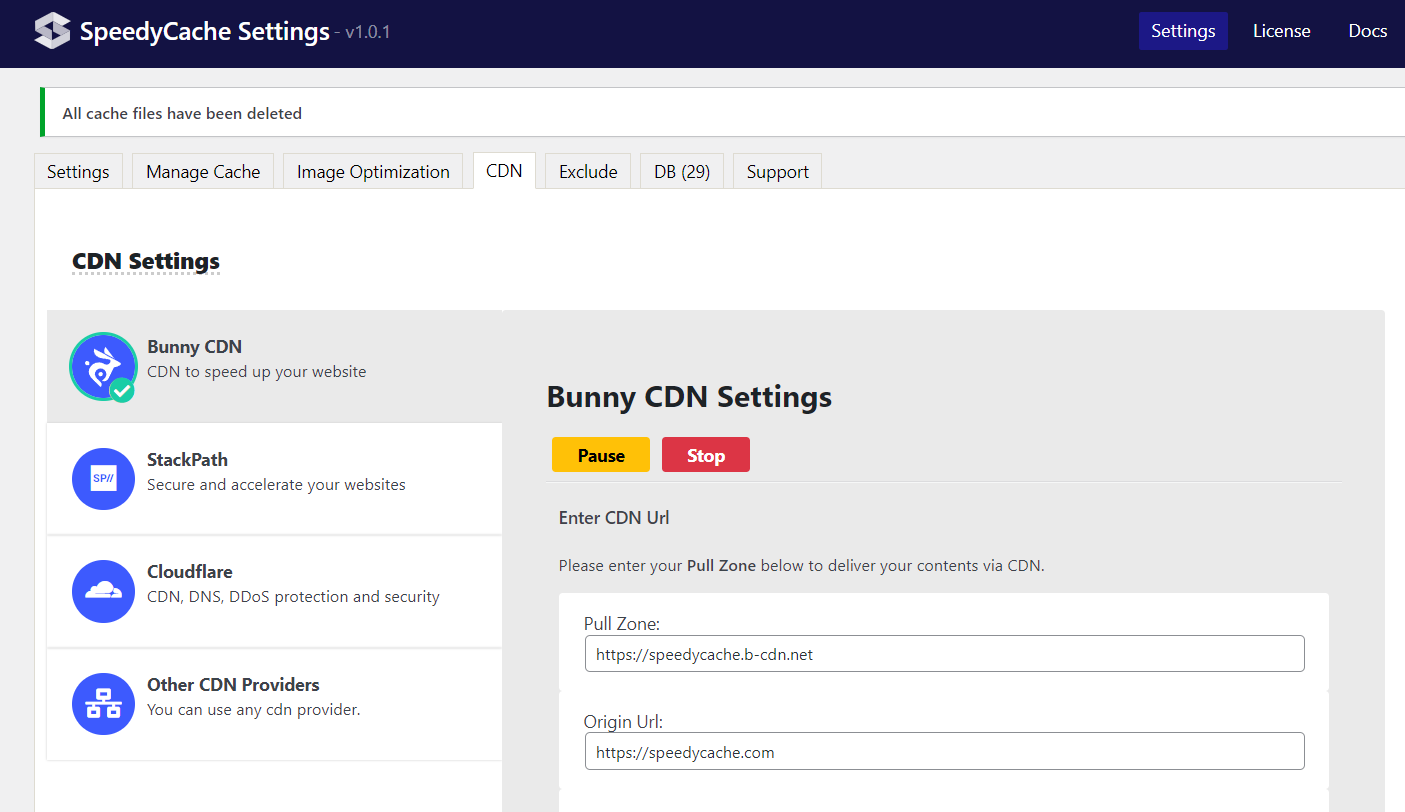Click the 'Please enter your Pull Zone' instruction
Viewport: 1405px width, 812px height.
pos(801,566)
